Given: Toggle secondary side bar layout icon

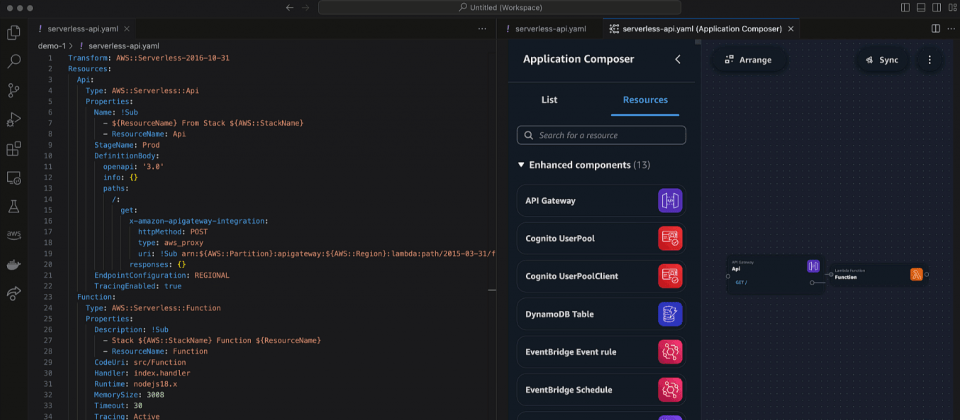Looking at the screenshot, I should [x=937, y=8].
